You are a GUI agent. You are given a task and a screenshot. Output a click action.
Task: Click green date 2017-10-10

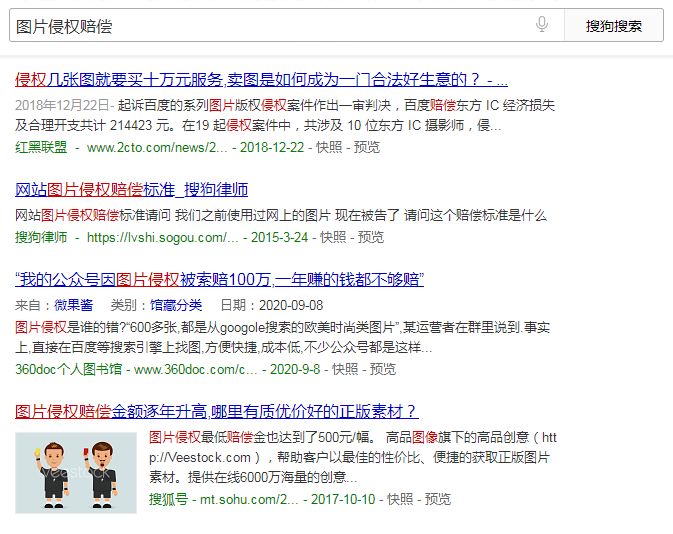(343, 499)
